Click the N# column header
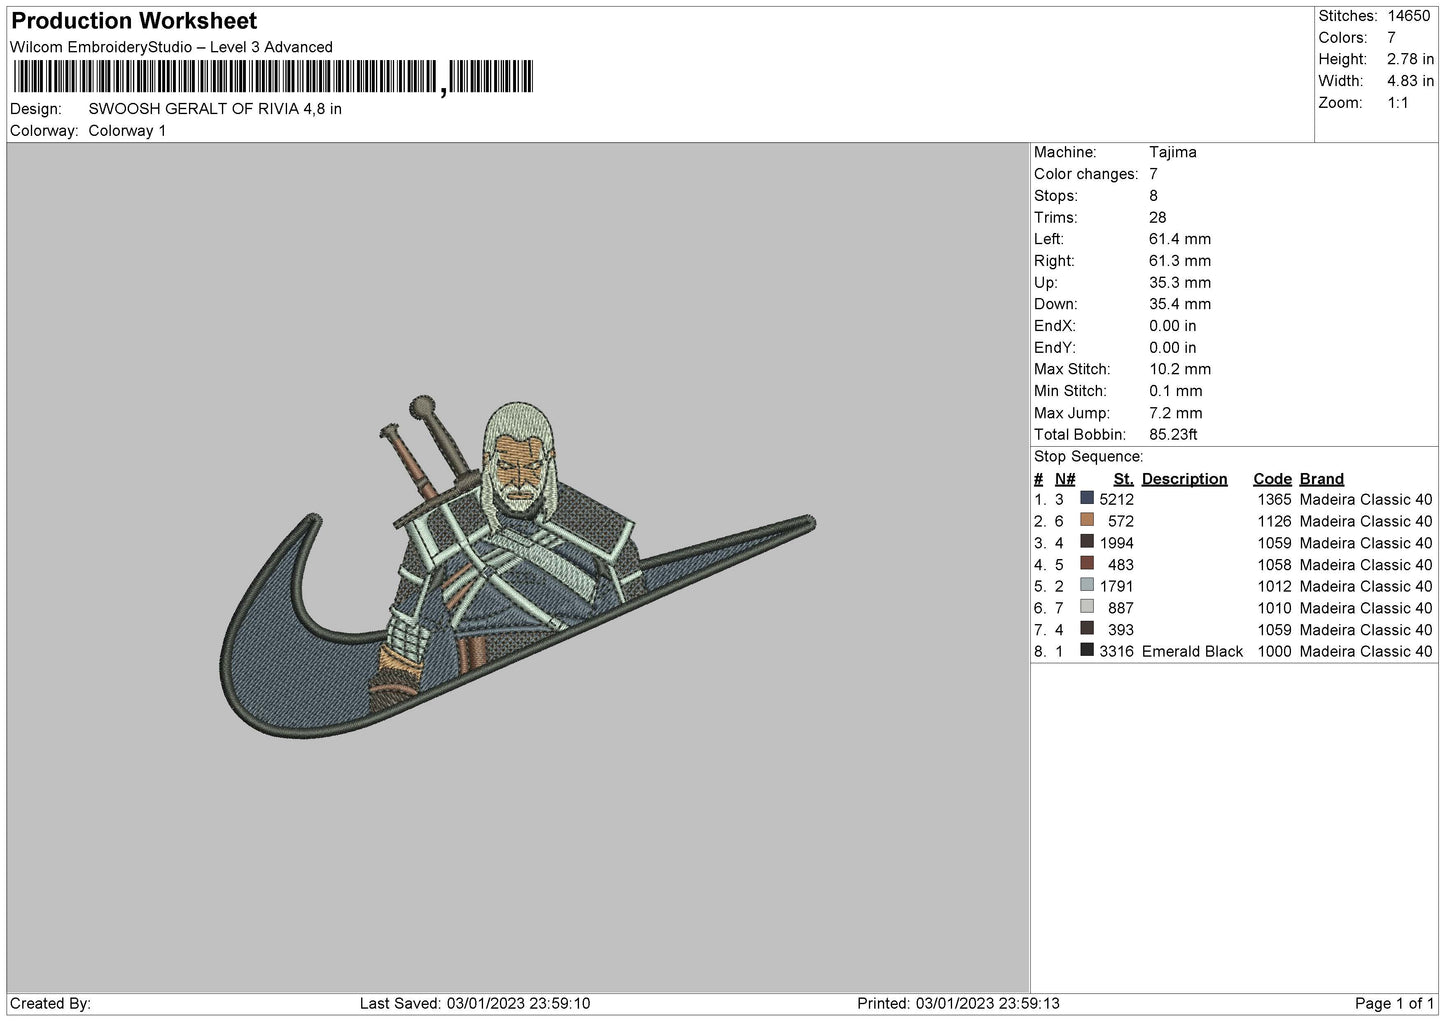 [x=1065, y=479]
